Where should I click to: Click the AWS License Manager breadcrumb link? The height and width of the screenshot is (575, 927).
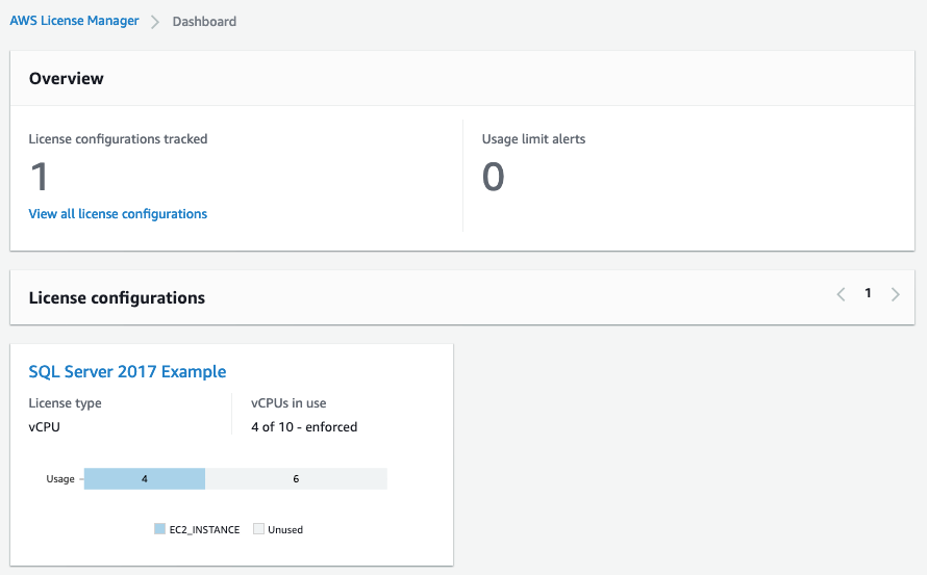coord(74,20)
